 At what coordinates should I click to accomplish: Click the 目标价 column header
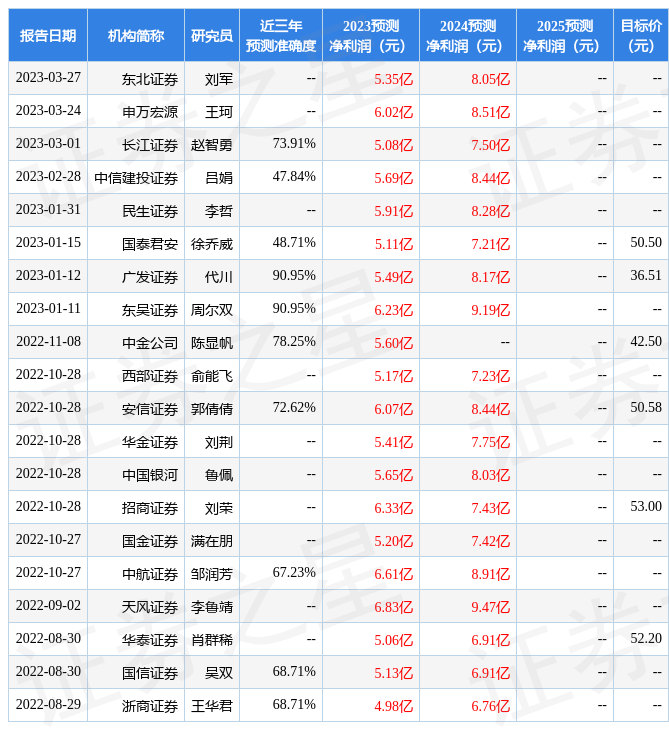tap(641, 35)
